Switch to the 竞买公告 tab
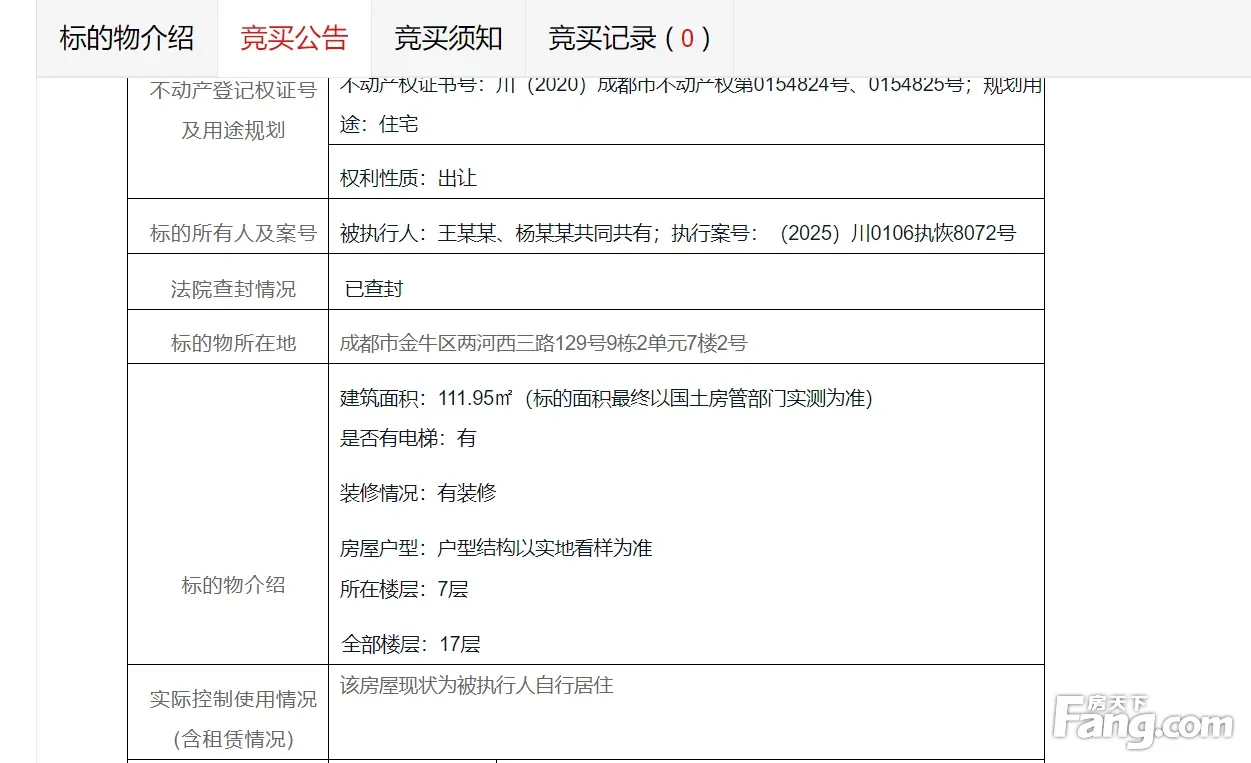Viewport: 1251px width, 763px height. point(294,39)
